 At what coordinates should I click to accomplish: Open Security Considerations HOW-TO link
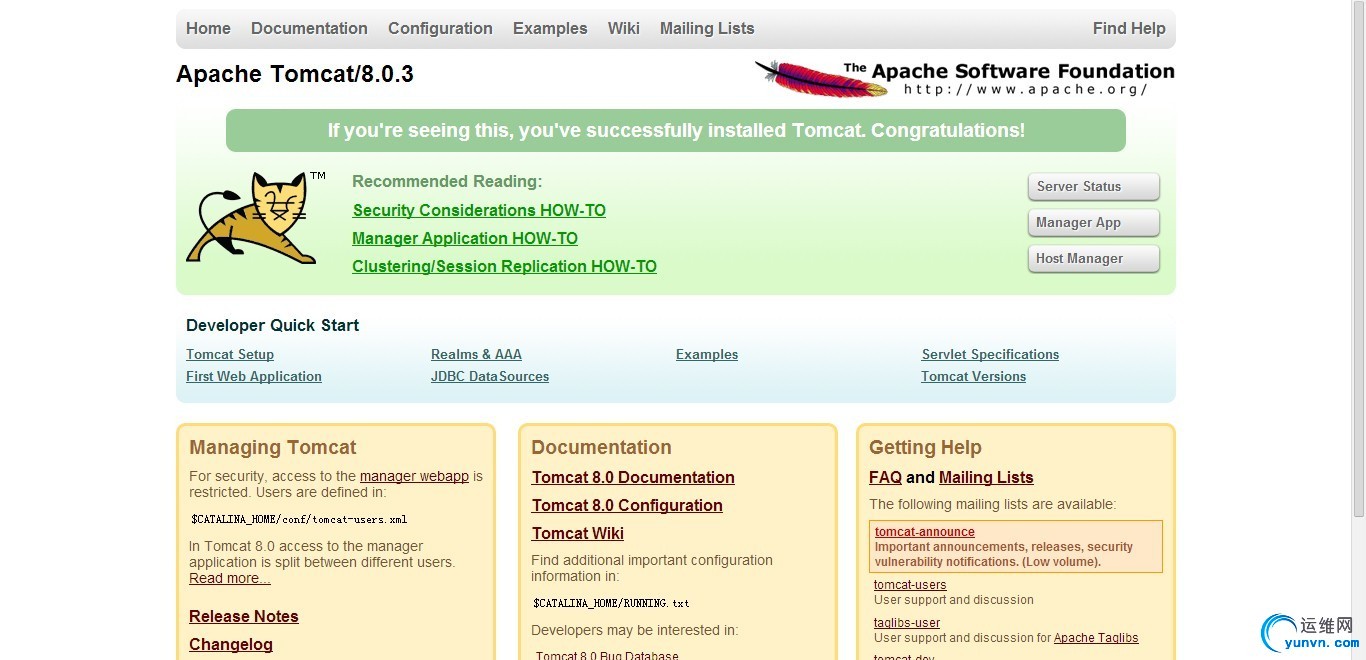tap(479, 210)
